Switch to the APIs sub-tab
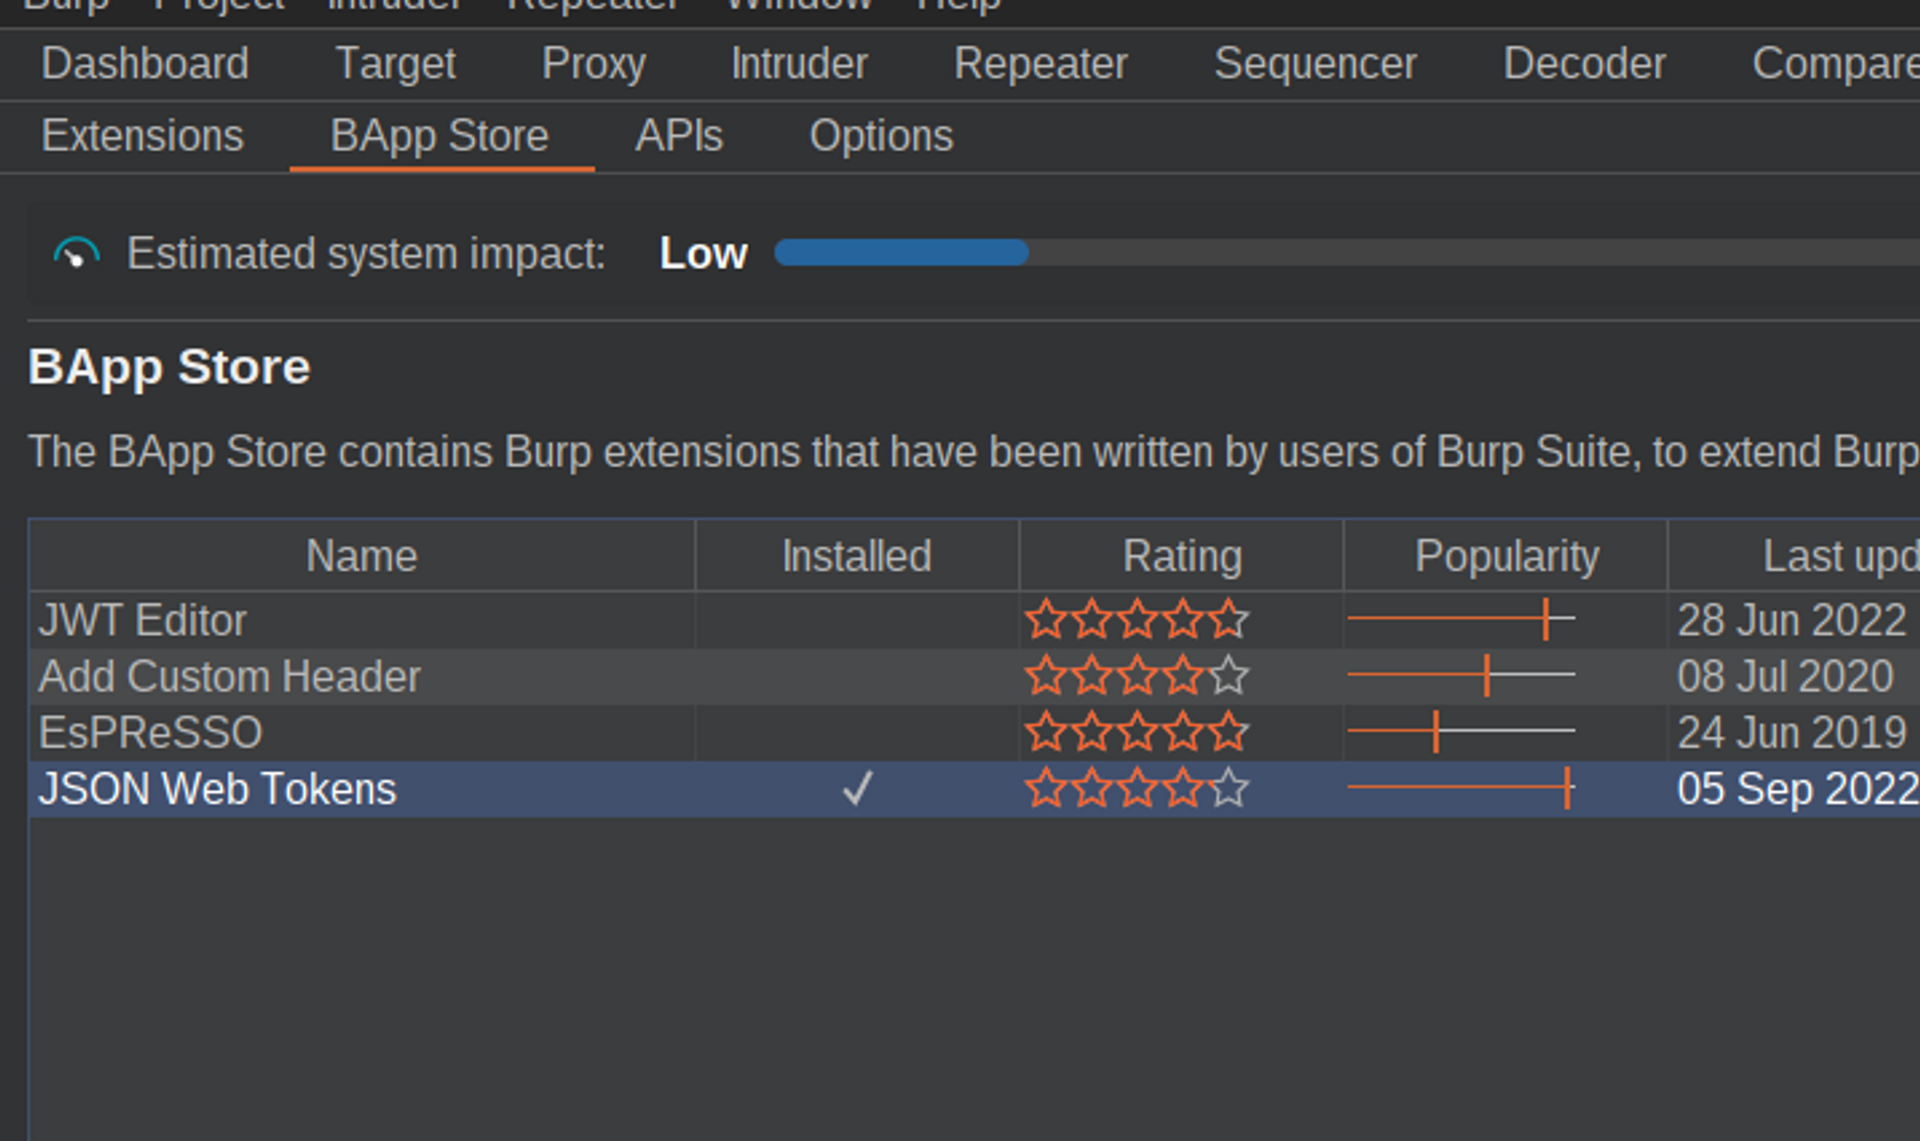 (678, 136)
